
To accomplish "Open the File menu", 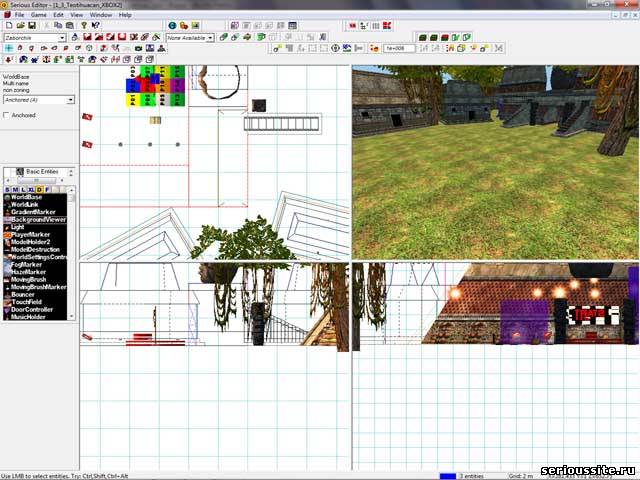I will pyautogui.click(x=19, y=15).
